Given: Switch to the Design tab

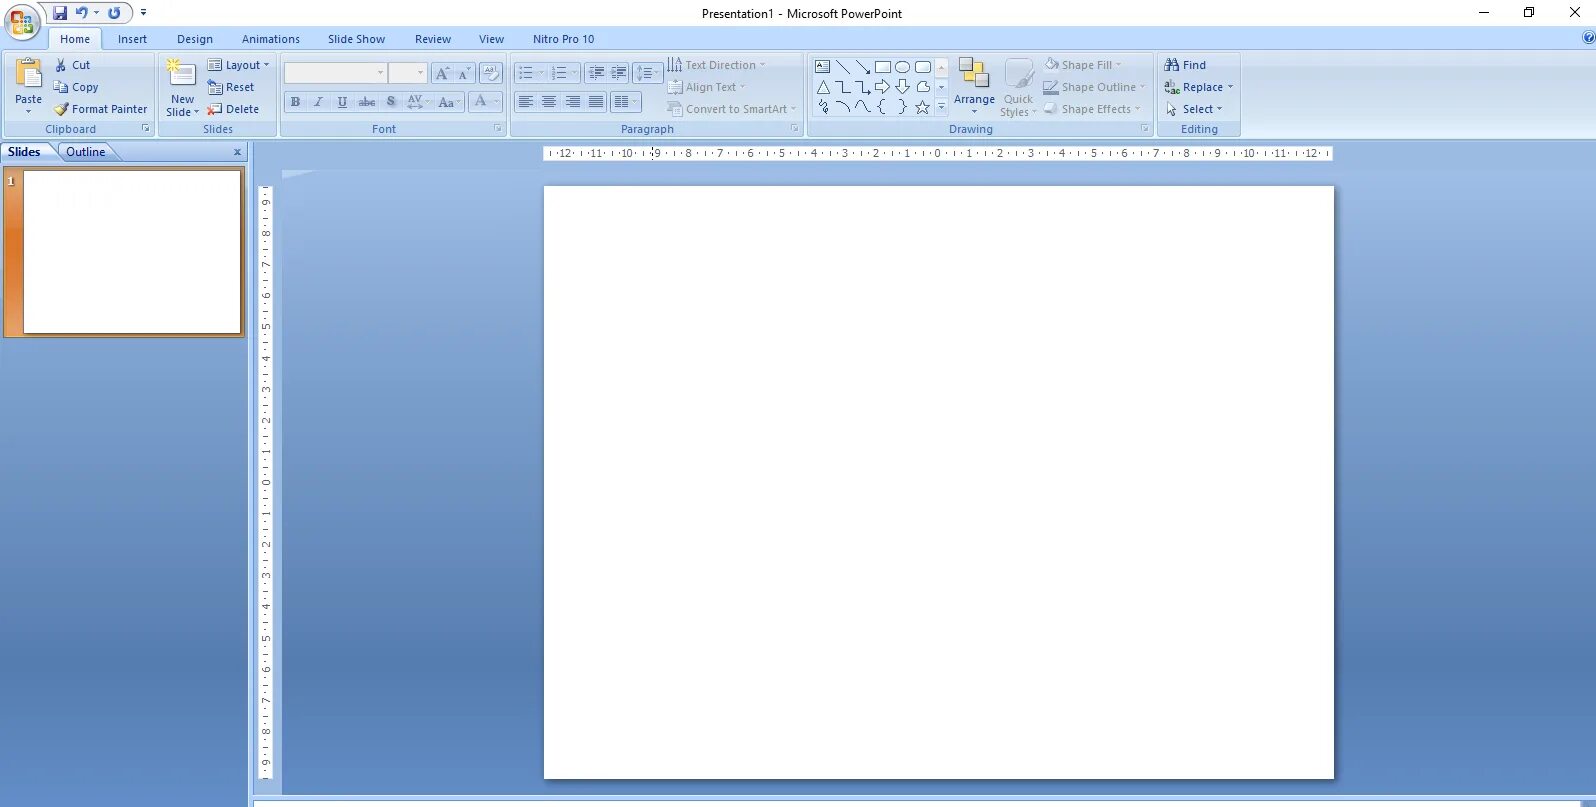Looking at the screenshot, I should 195,39.
